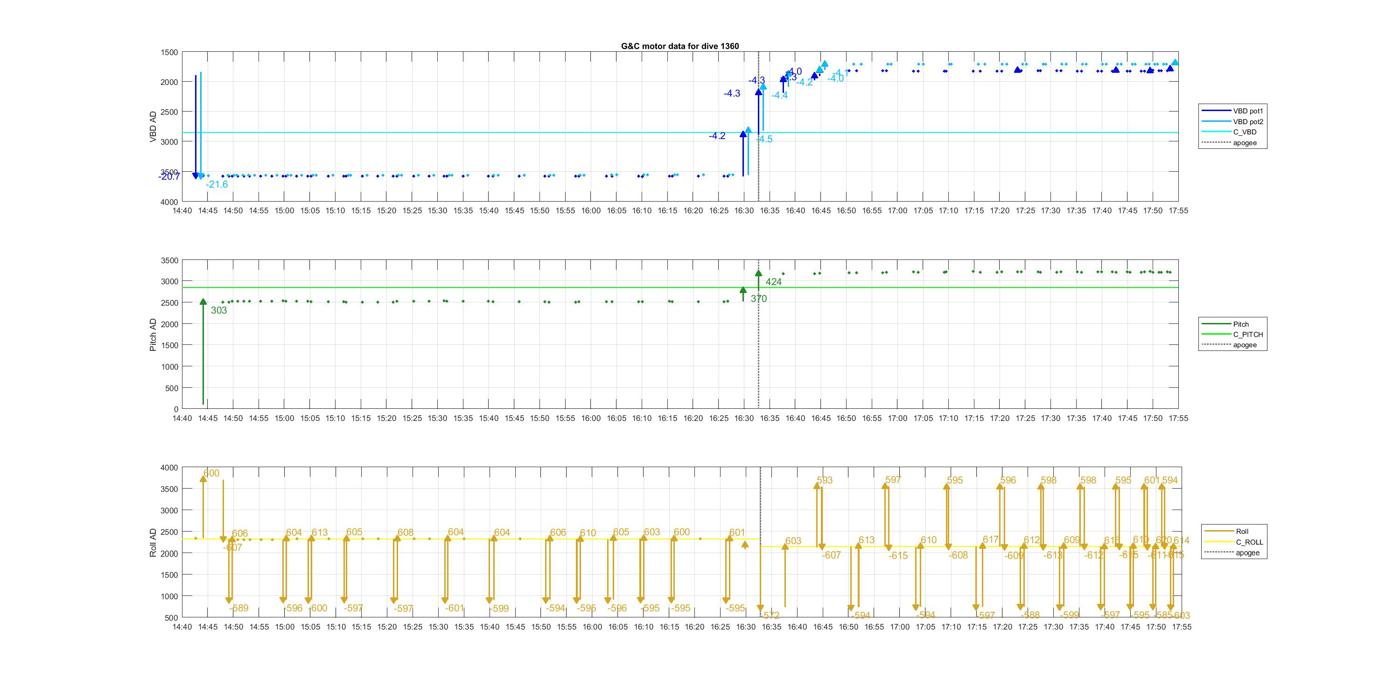Click the "593" roll data label

[x=825, y=481]
